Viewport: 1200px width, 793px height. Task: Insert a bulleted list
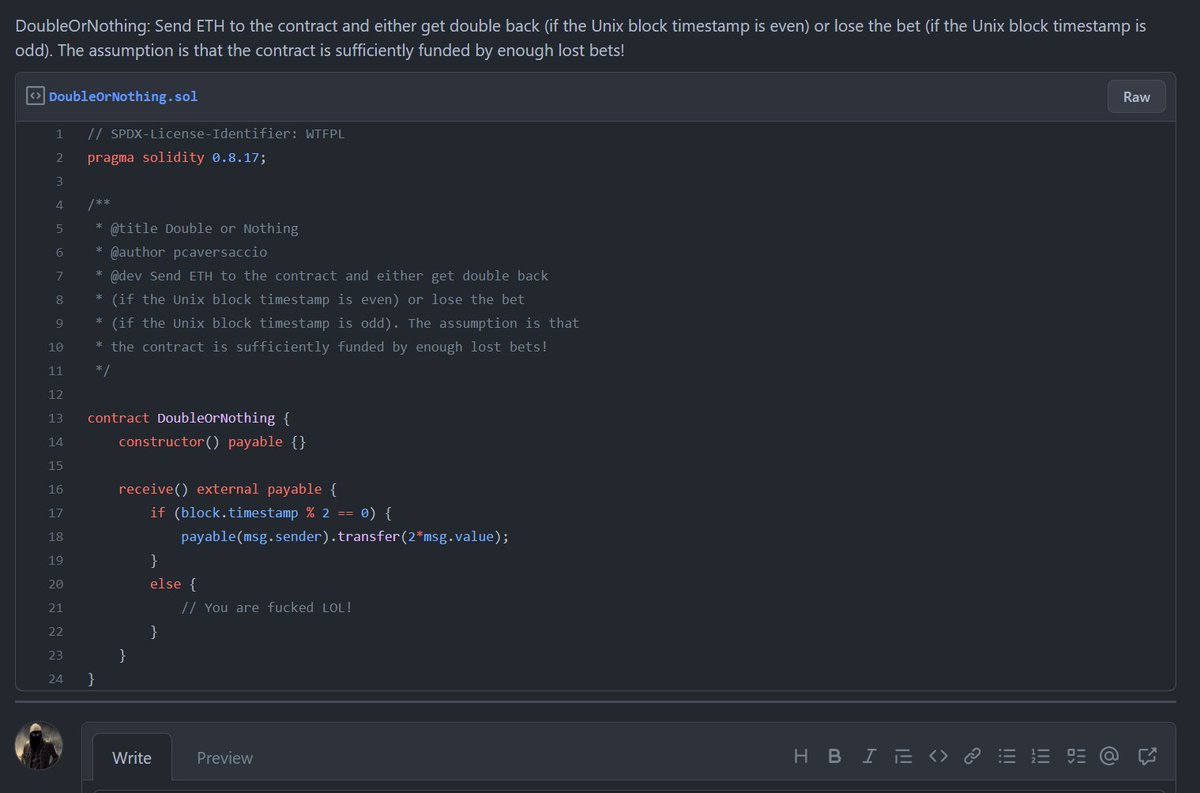(1008, 757)
